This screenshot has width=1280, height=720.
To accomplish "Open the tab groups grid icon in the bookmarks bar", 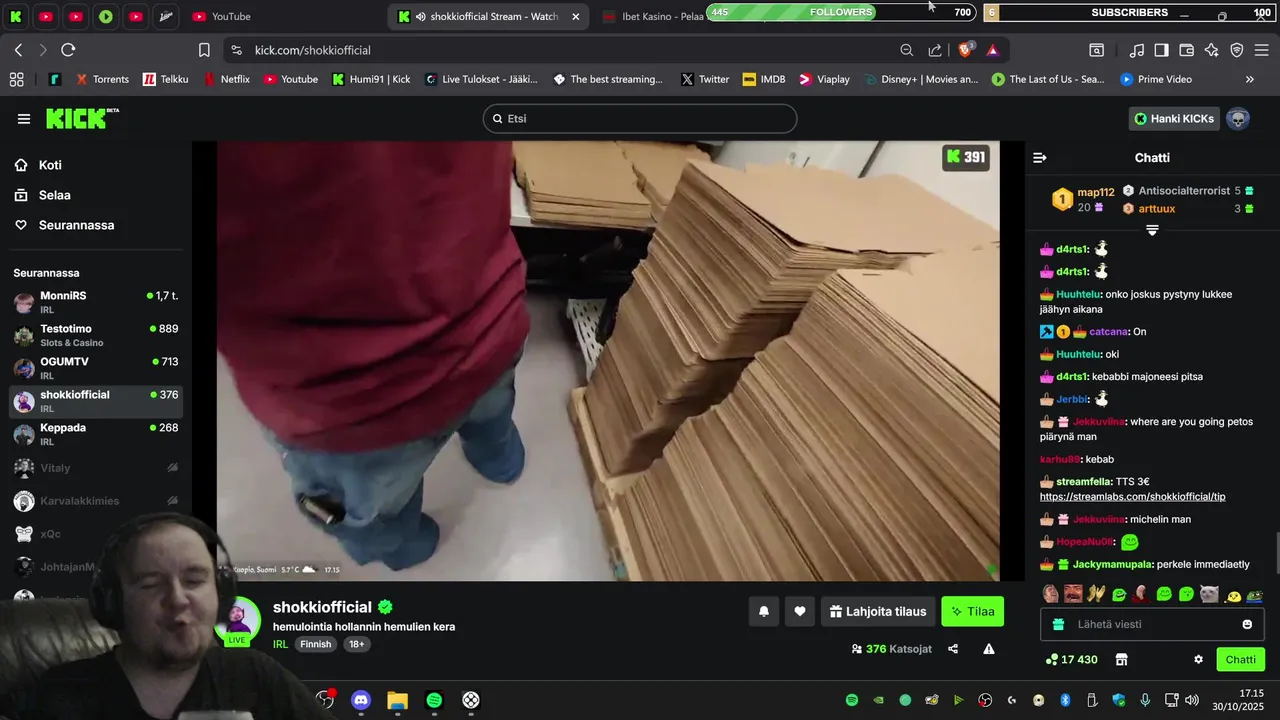I will pos(16,79).
